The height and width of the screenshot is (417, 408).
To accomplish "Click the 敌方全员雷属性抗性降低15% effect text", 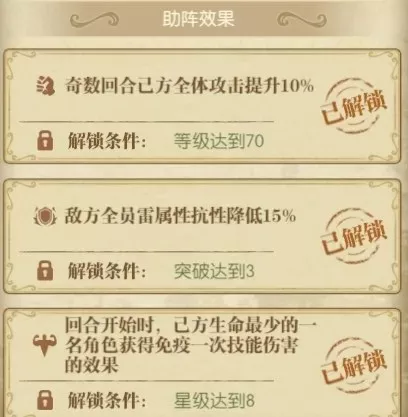I will pos(180,216).
